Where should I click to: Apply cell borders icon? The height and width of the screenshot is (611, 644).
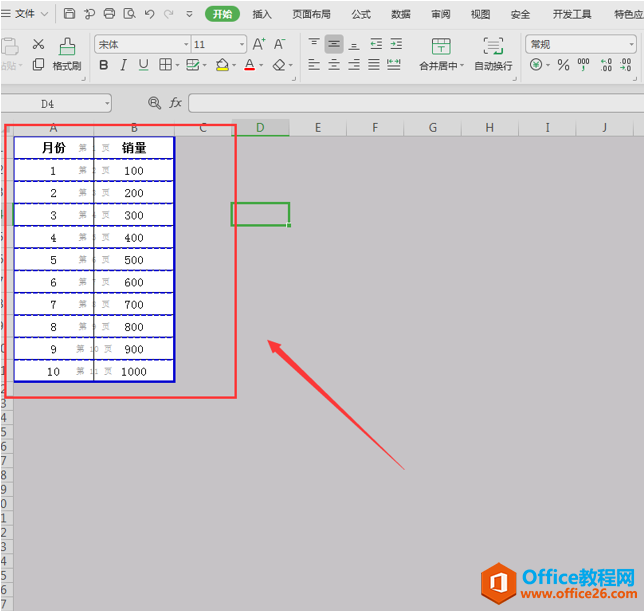(x=166, y=64)
